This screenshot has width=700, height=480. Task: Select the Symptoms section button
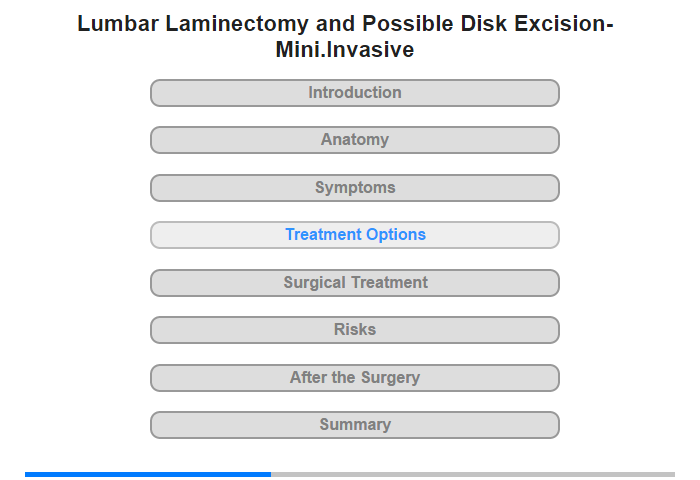pos(354,188)
